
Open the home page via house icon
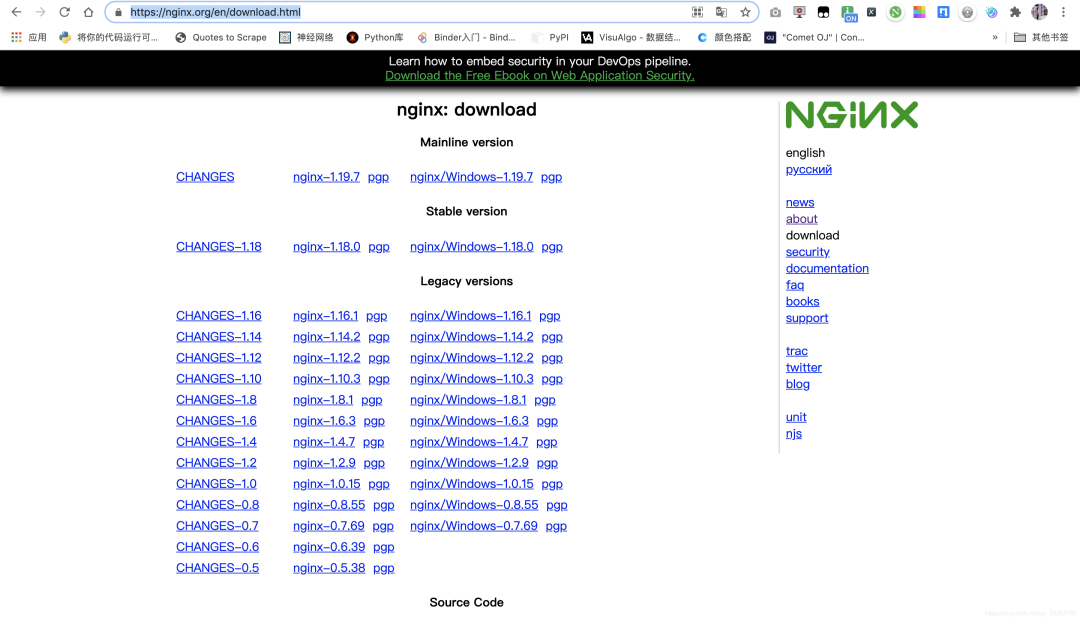coord(88,12)
